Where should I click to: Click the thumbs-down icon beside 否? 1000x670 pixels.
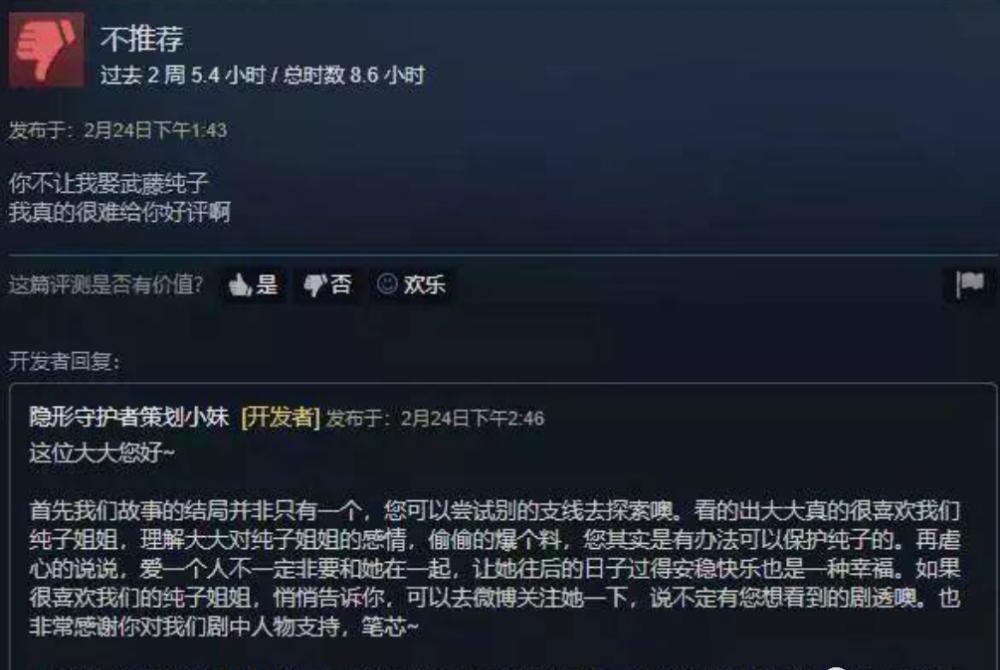[315, 286]
